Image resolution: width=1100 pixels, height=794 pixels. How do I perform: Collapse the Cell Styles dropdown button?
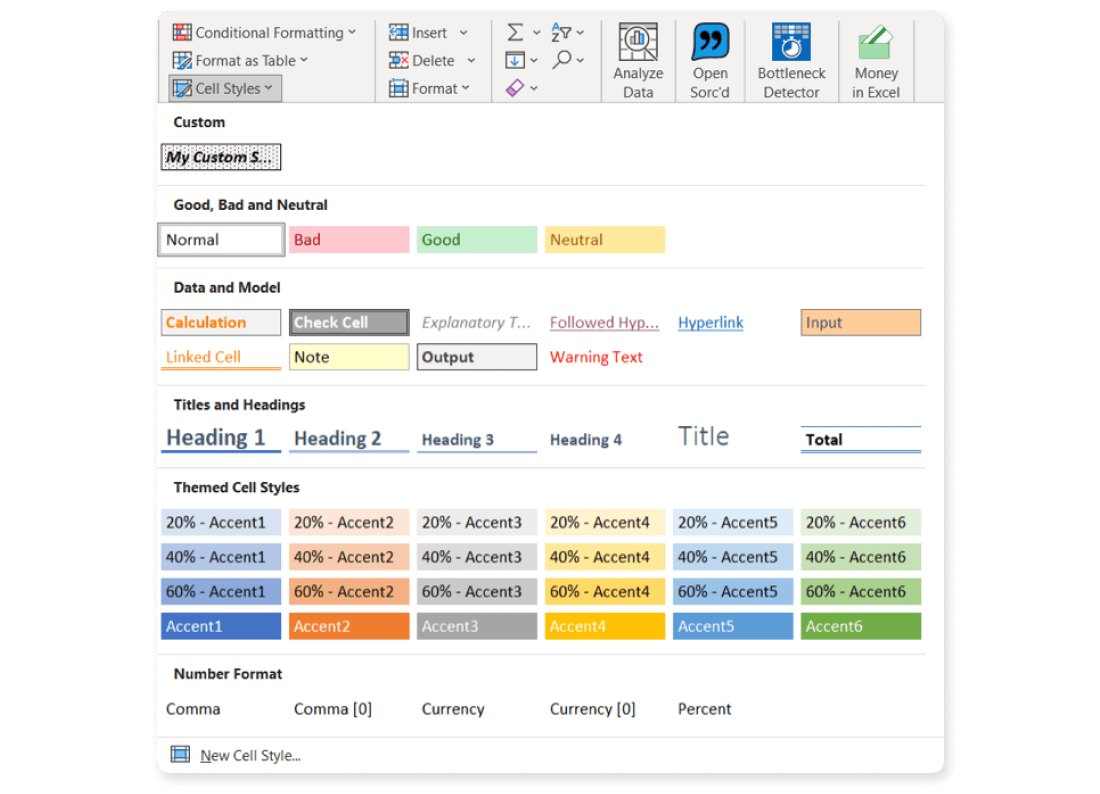(224, 88)
